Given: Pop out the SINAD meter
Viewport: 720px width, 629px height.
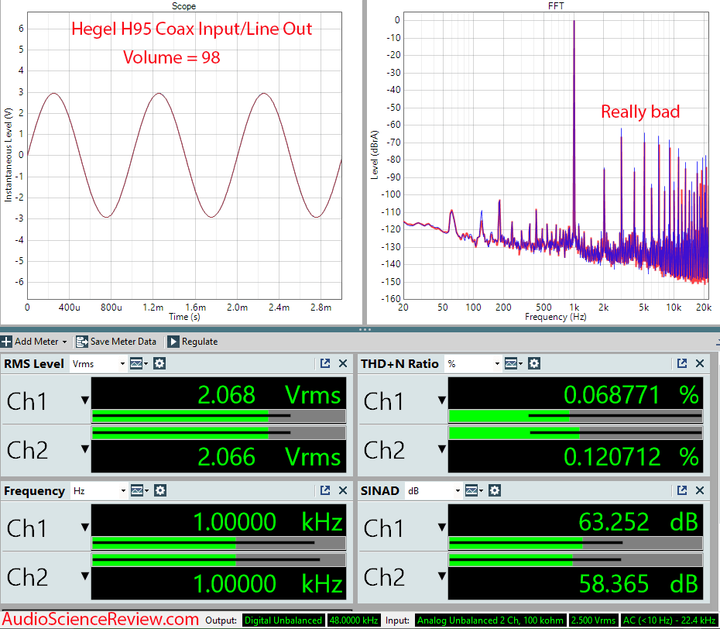Looking at the screenshot, I should [682, 490].
